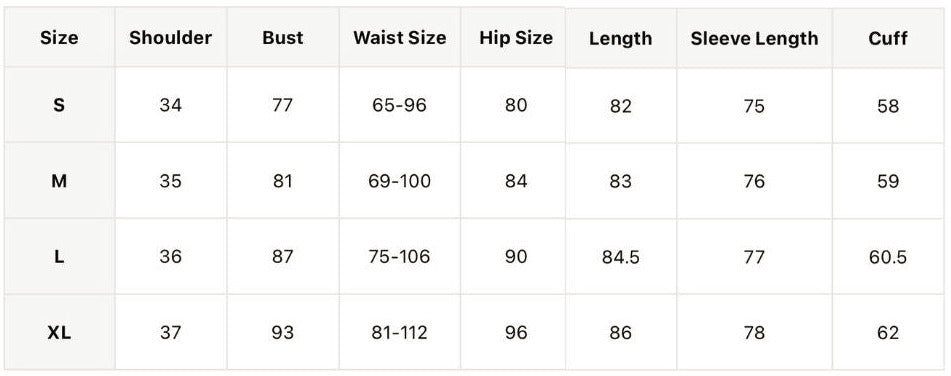The width and height of the screenshot is (951, 376).
Task: Click the Hip Size header
Action: (516, 38)
